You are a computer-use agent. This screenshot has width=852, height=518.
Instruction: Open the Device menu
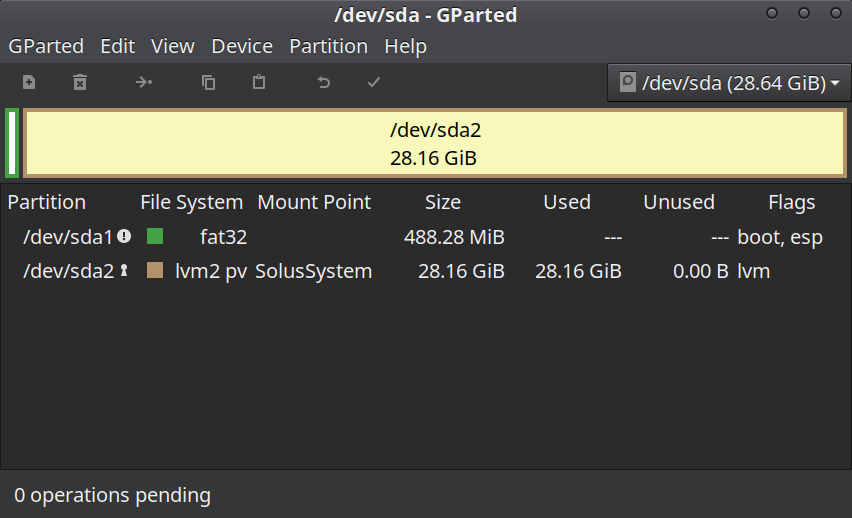(242, 46)
